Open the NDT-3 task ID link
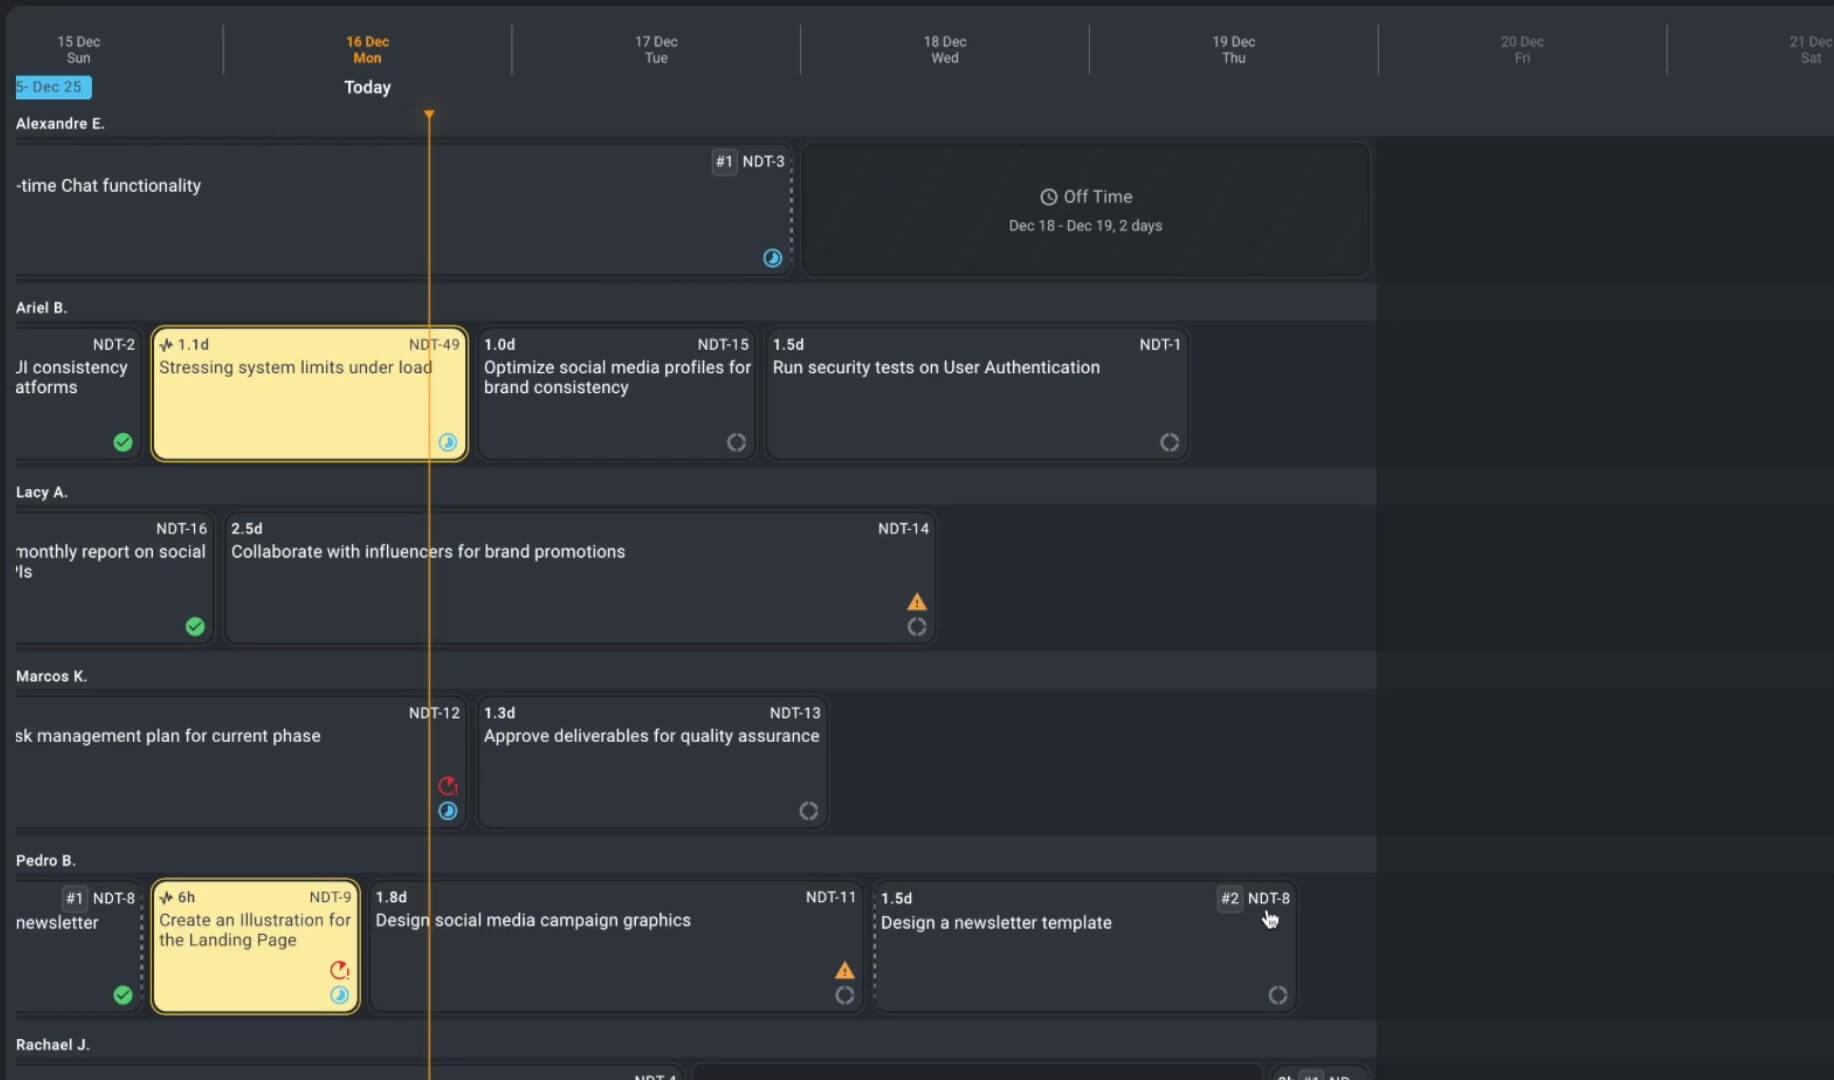Screen dimensions: 1834x1080 [x=763, y=161]
